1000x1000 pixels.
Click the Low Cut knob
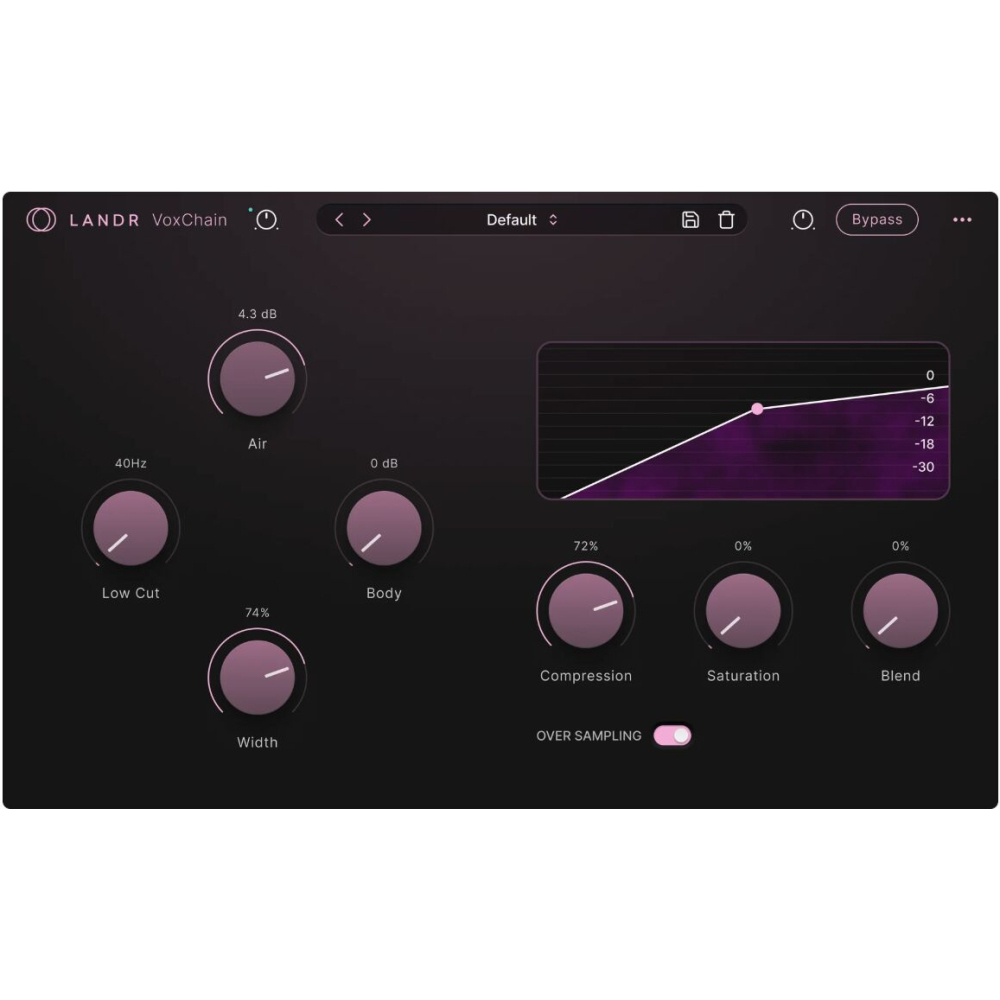[x=131, y=528]
